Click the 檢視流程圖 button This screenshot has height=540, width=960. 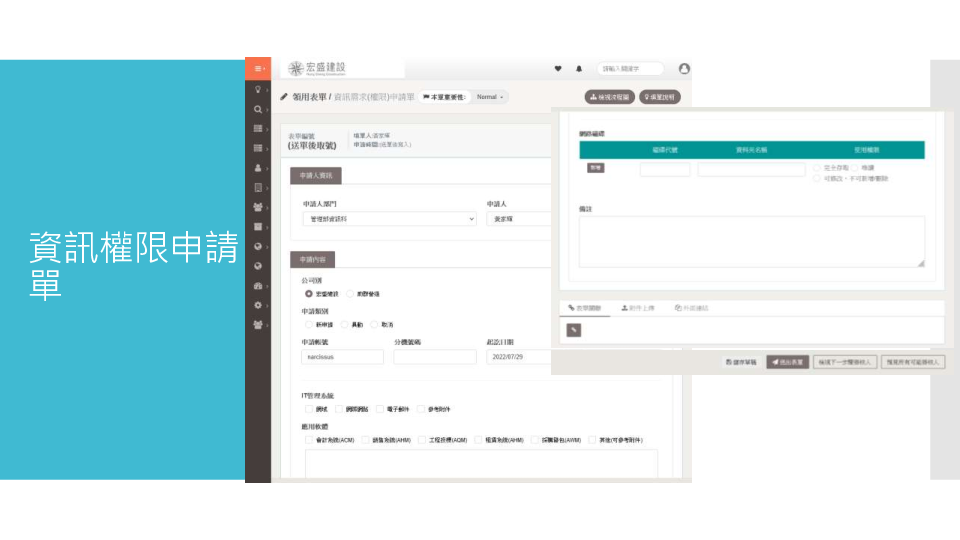coord(609,97)
